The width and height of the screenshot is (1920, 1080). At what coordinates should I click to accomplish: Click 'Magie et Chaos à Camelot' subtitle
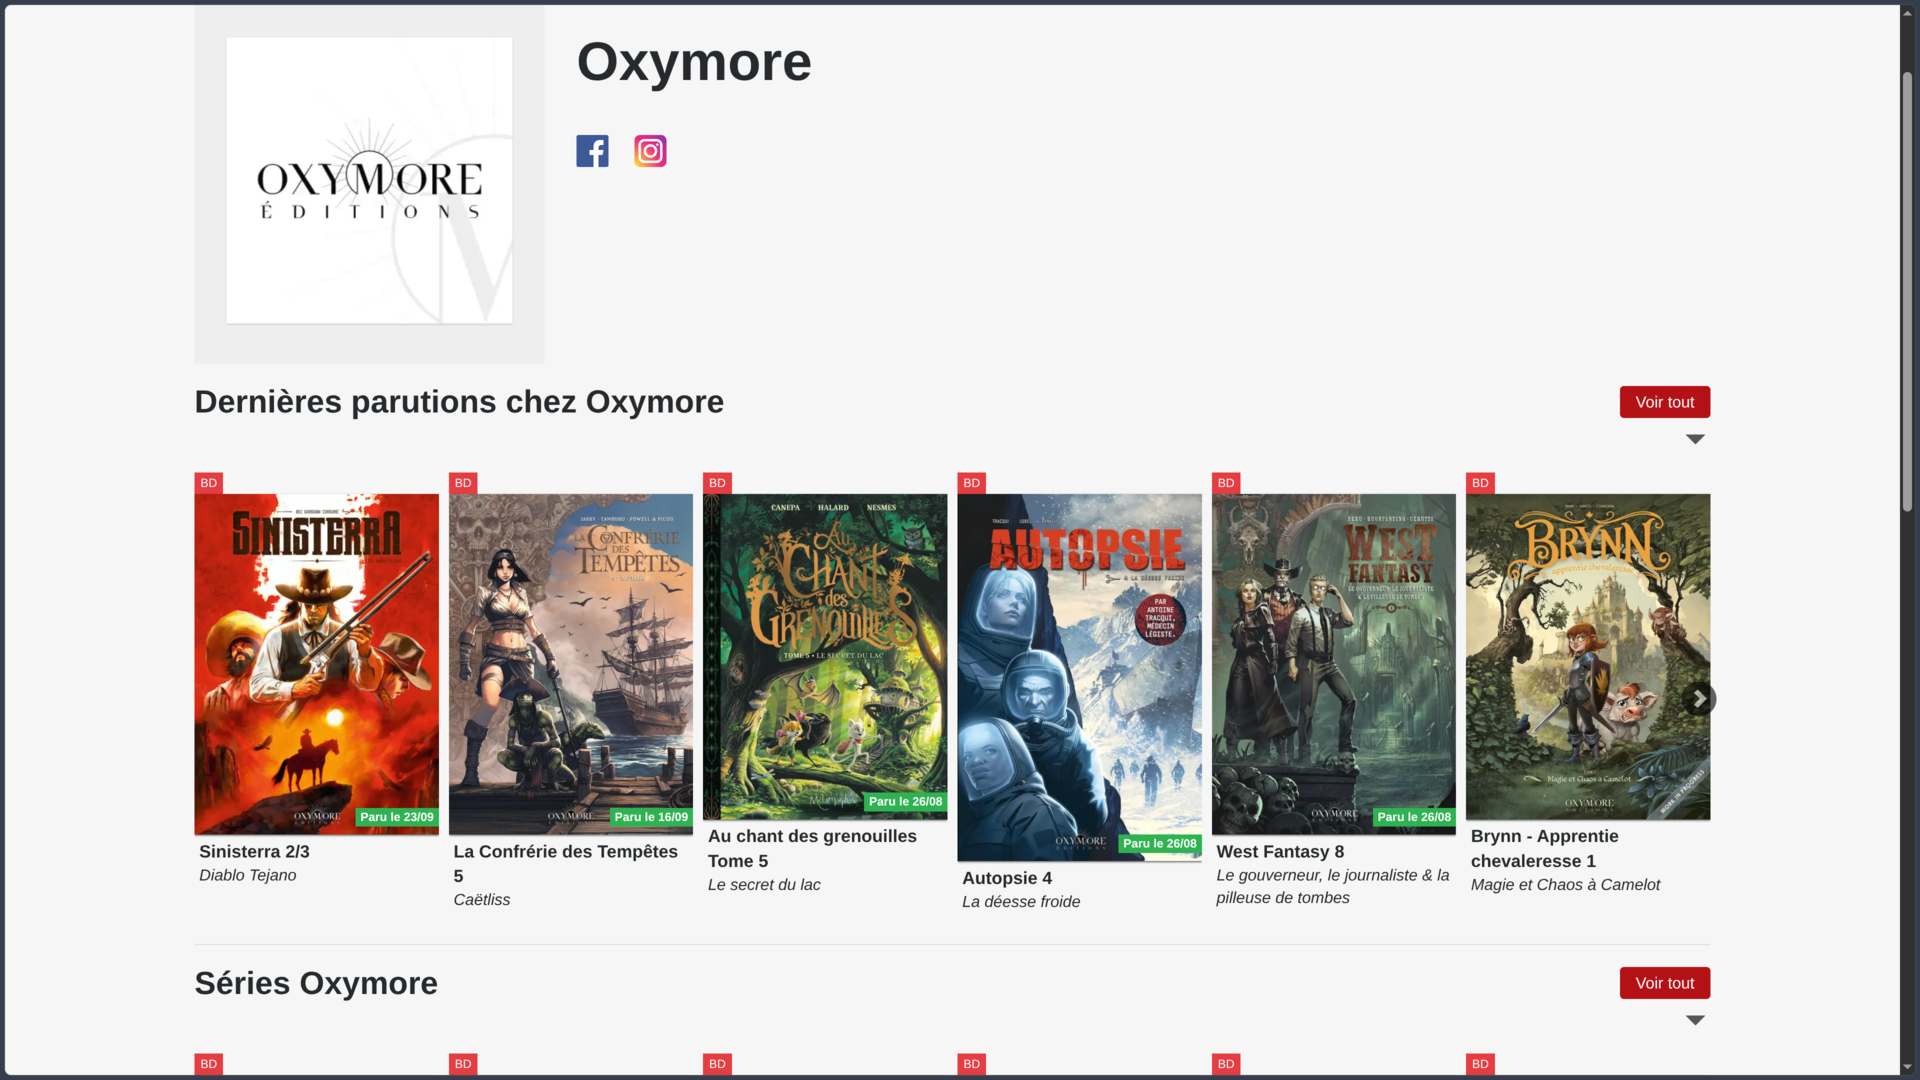pyautogui.click(x=1565, y=885)
